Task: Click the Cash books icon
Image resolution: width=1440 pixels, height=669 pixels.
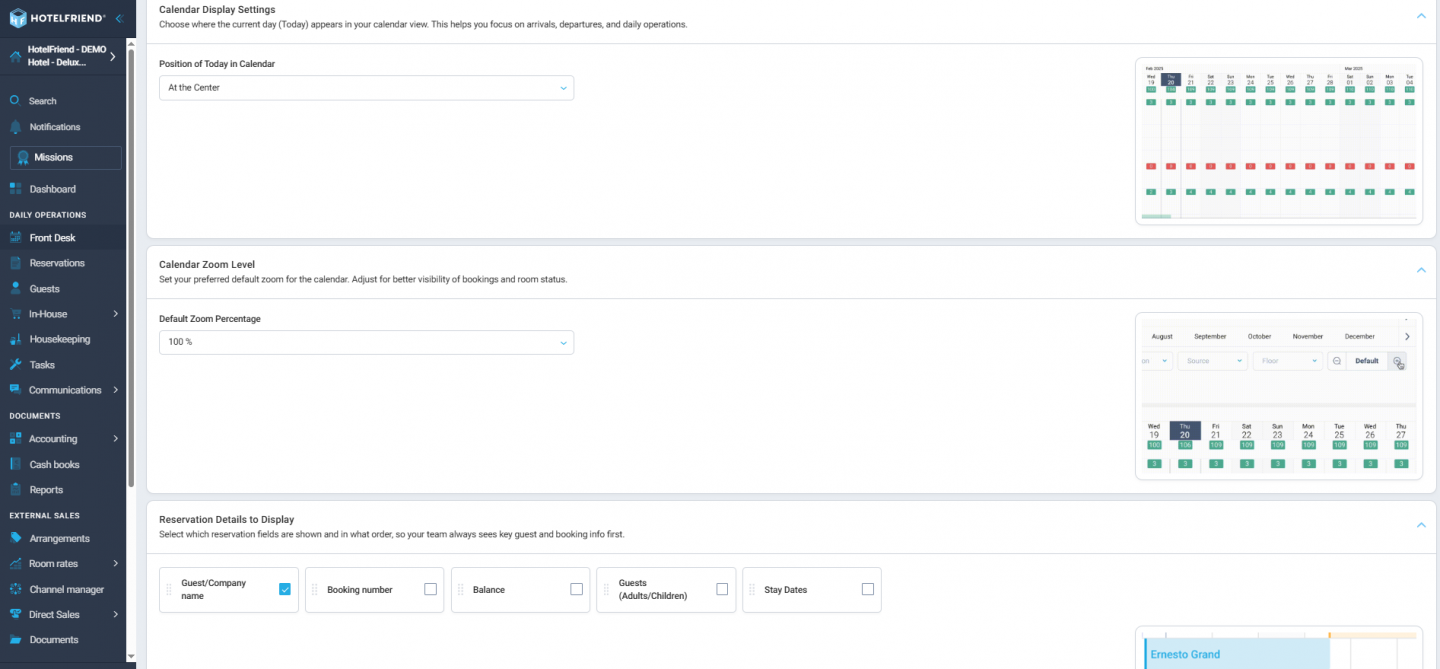Action: click(x=15, y=464)
